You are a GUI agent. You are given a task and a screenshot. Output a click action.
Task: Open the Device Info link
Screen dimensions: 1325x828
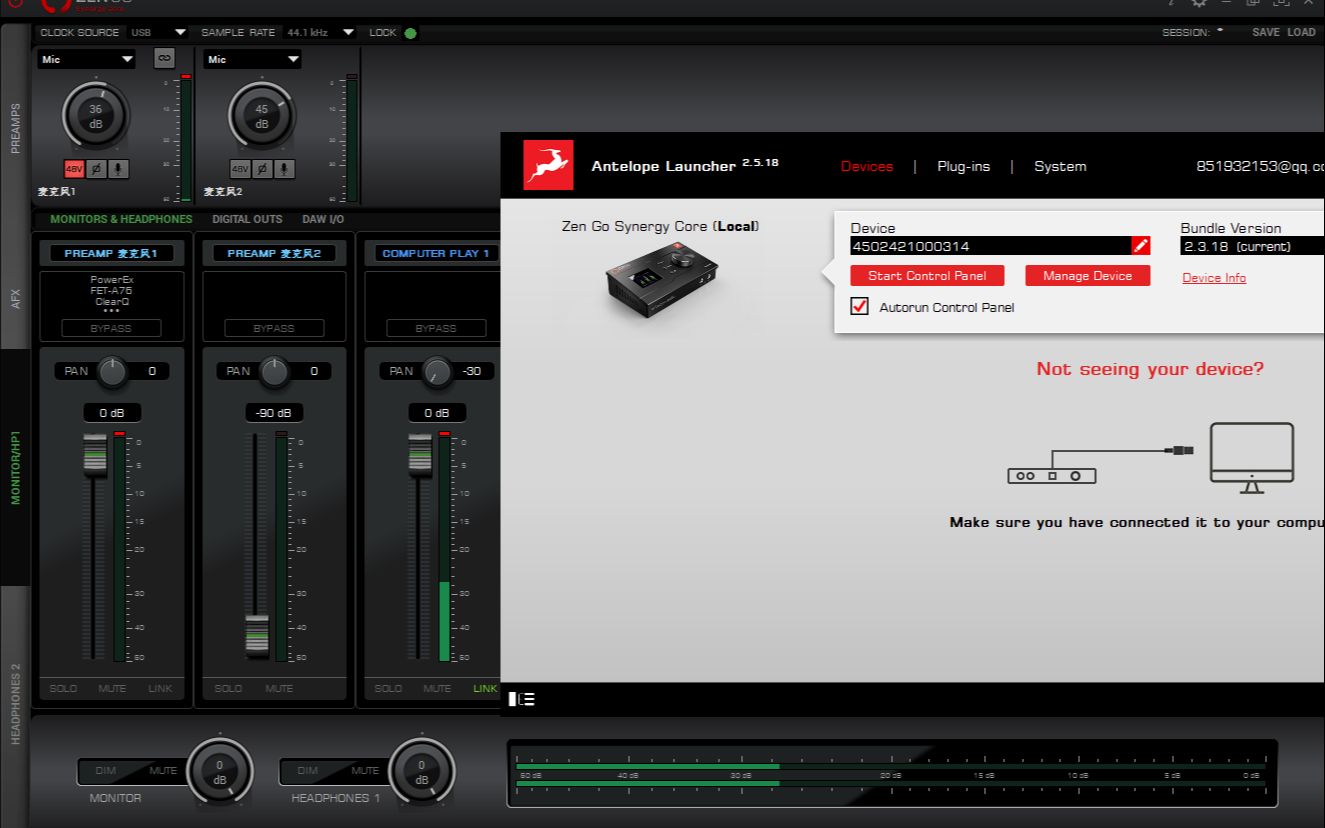pyautogui.click(x=1214, y=278)
